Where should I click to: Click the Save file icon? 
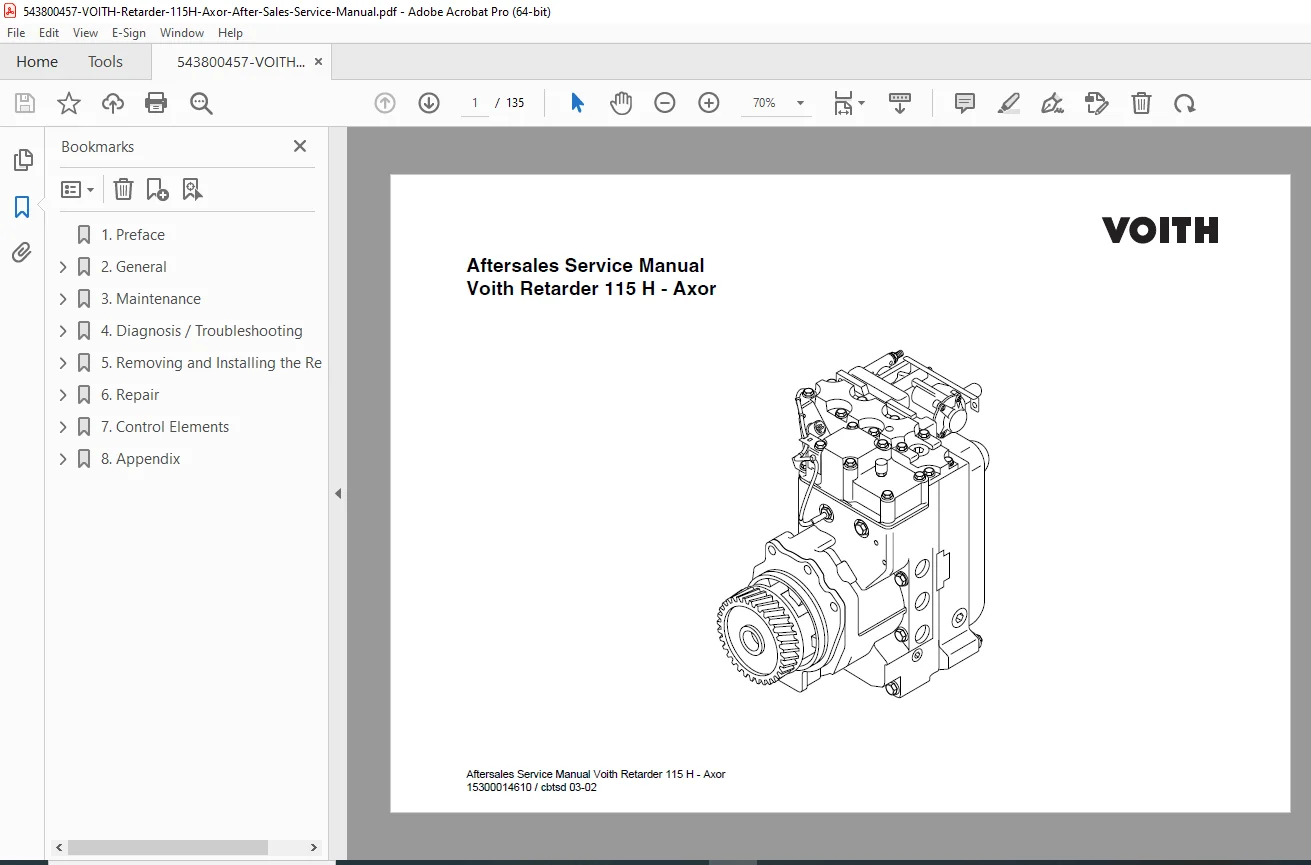pos(25,103)
